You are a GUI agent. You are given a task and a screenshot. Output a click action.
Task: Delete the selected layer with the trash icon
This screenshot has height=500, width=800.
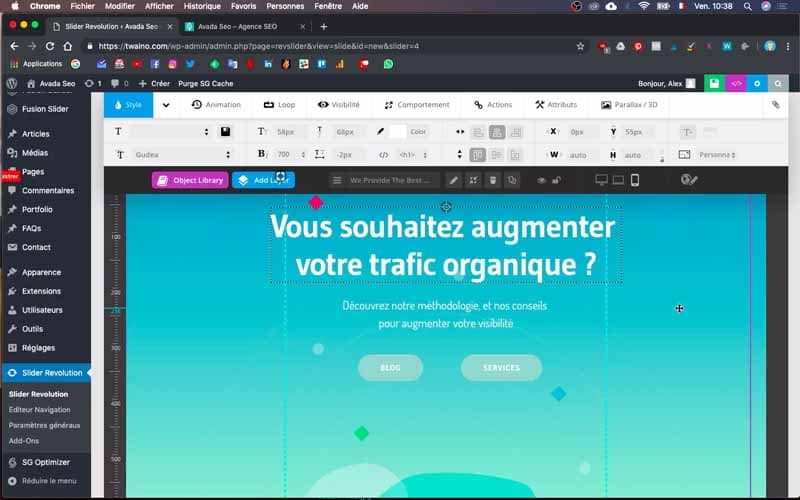tap(493, 180)
